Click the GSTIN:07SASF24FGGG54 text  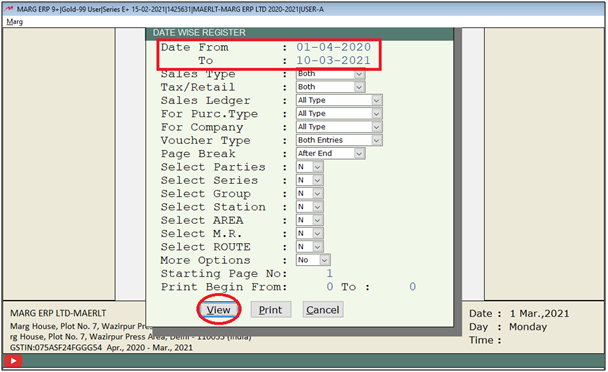[x=56, y=348]
